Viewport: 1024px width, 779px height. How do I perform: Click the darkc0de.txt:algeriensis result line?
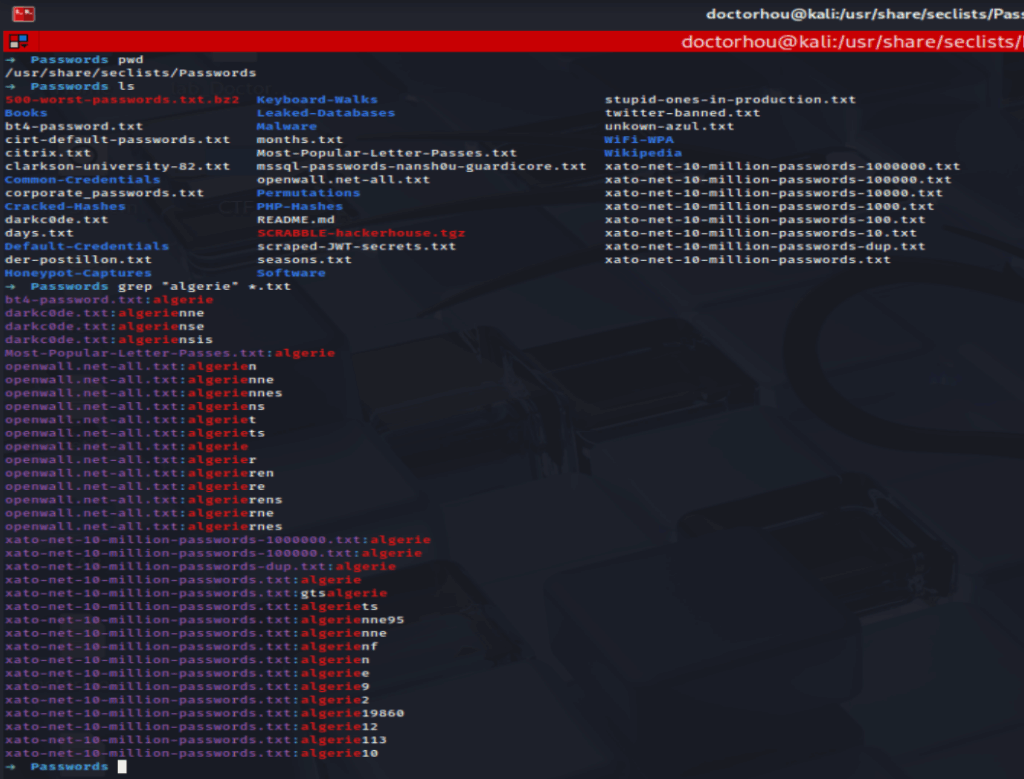(109, 340)
